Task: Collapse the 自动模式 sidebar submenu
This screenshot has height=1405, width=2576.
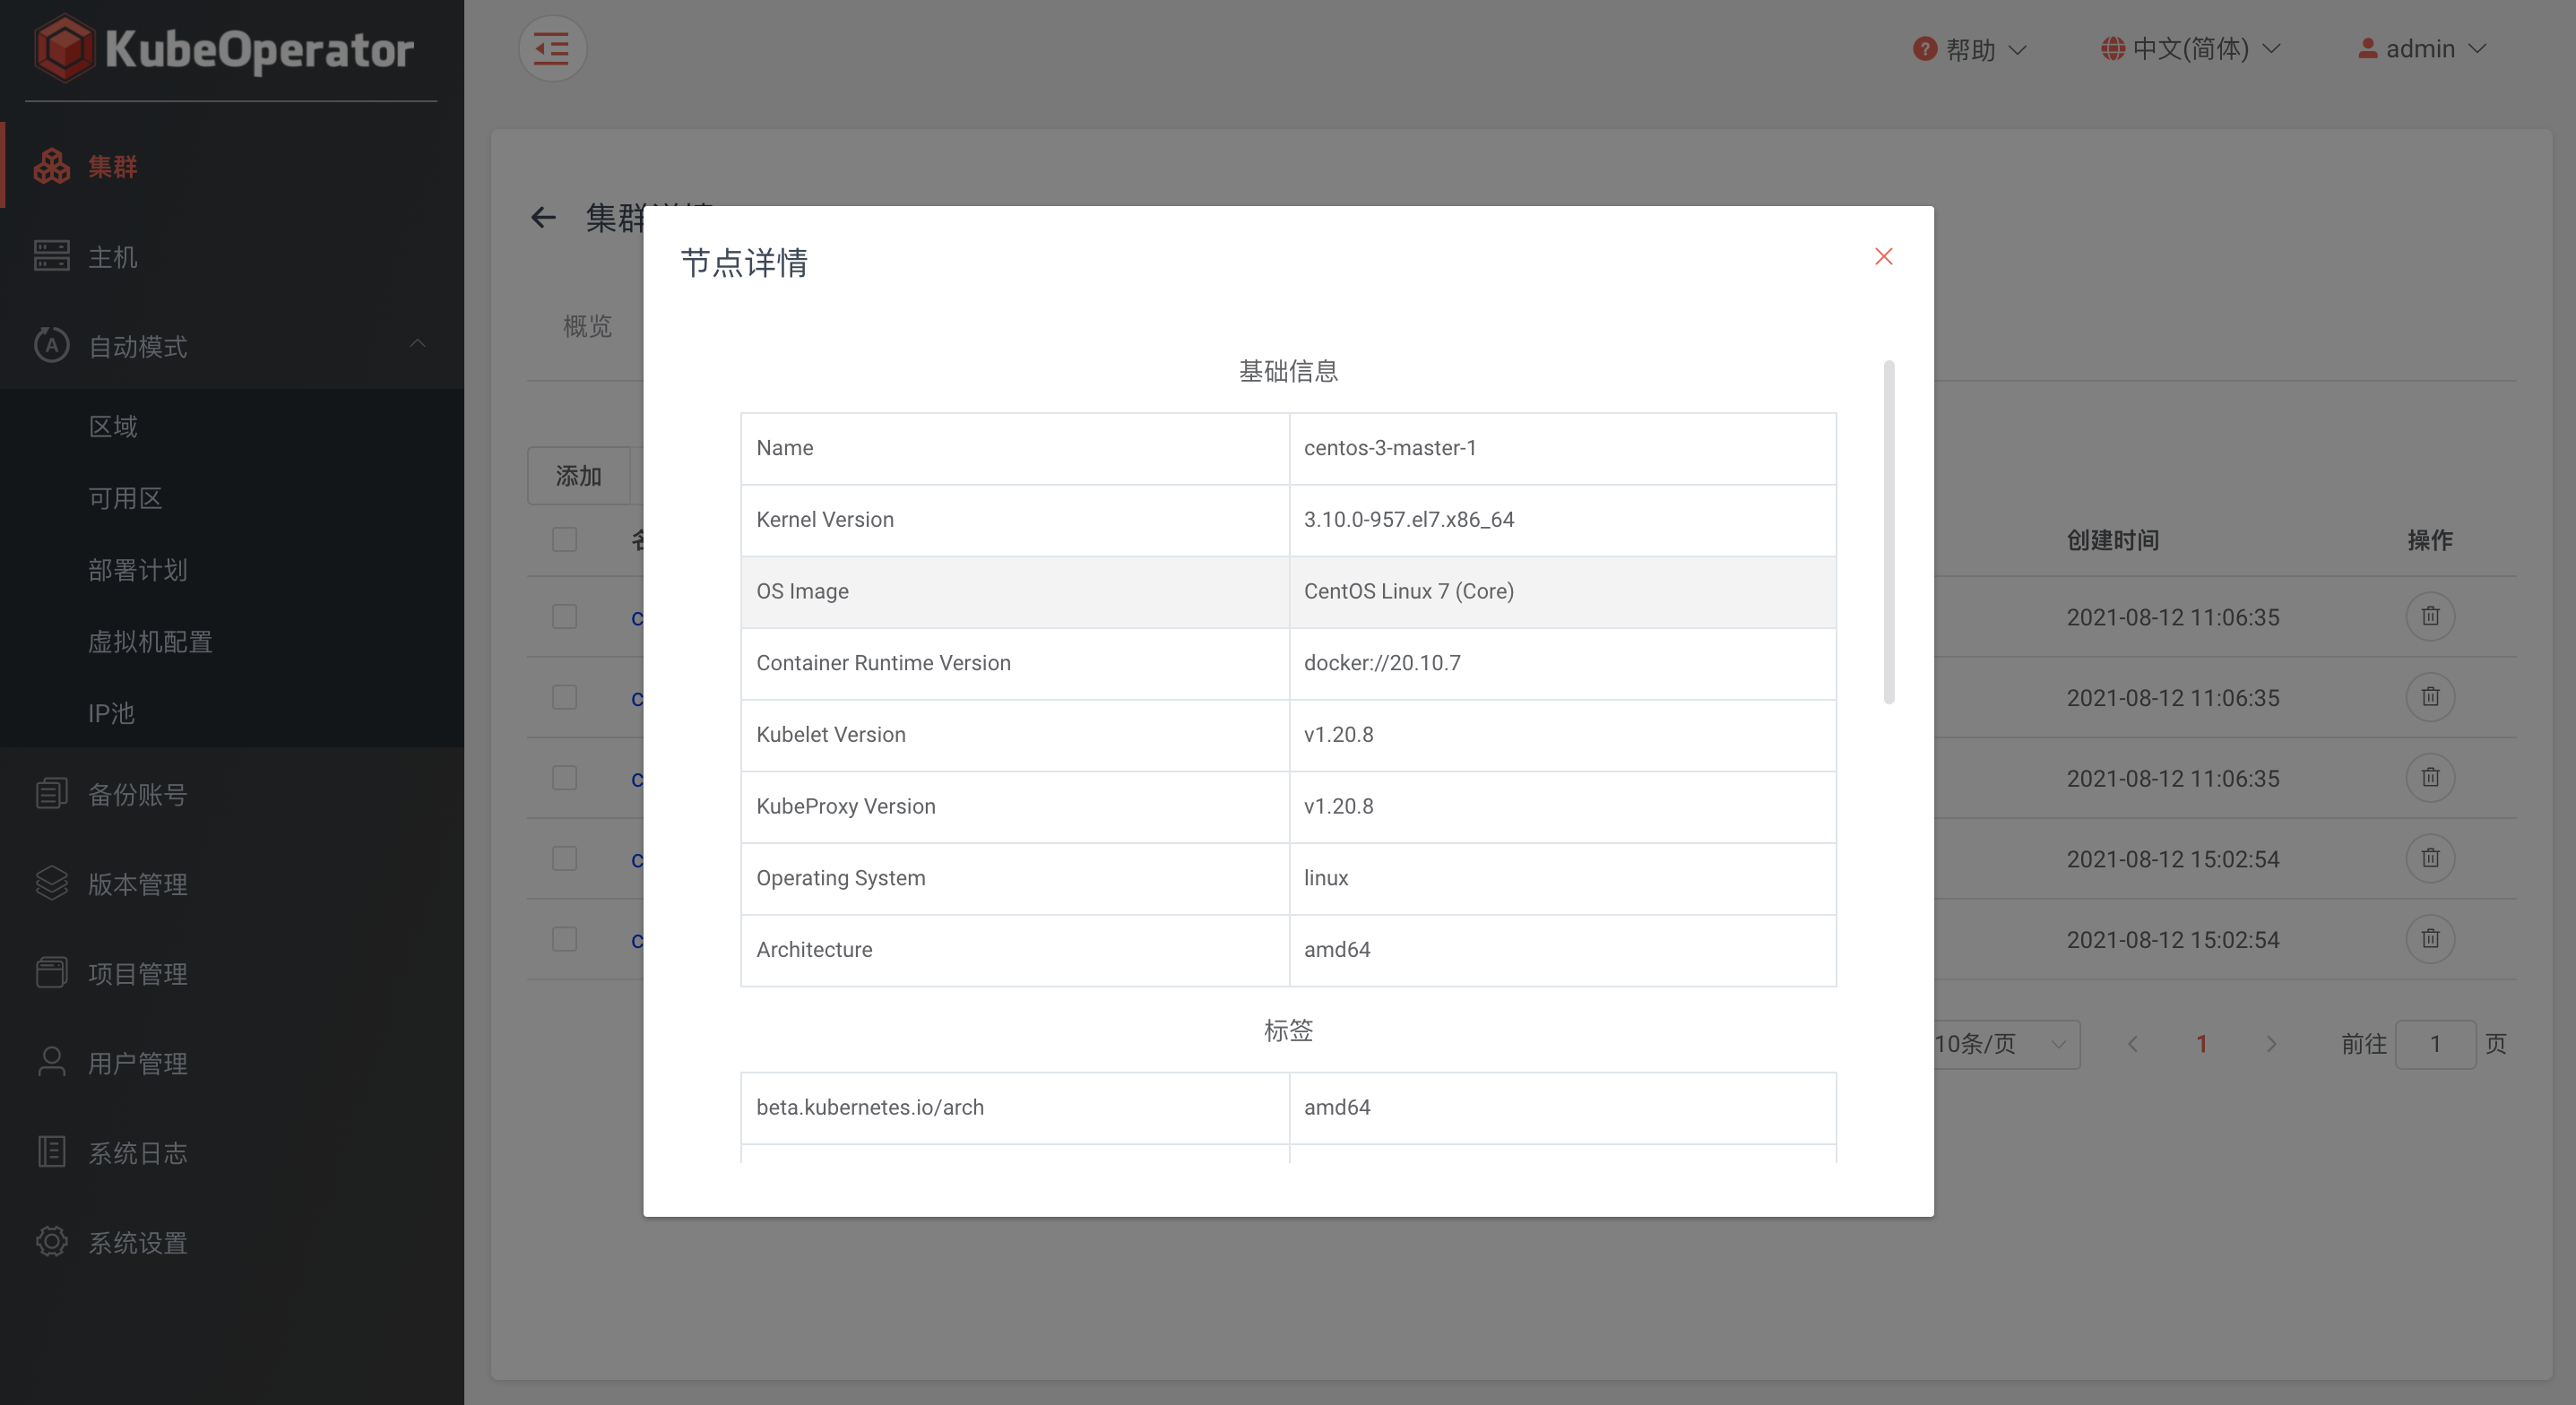Action: point(417,345)
